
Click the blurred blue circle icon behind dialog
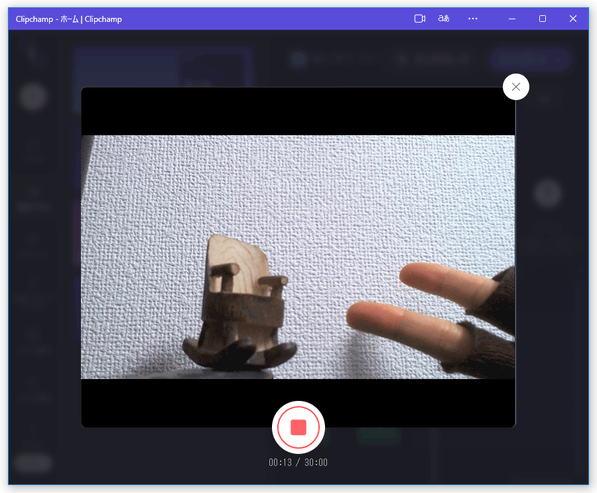click(298, 59)
